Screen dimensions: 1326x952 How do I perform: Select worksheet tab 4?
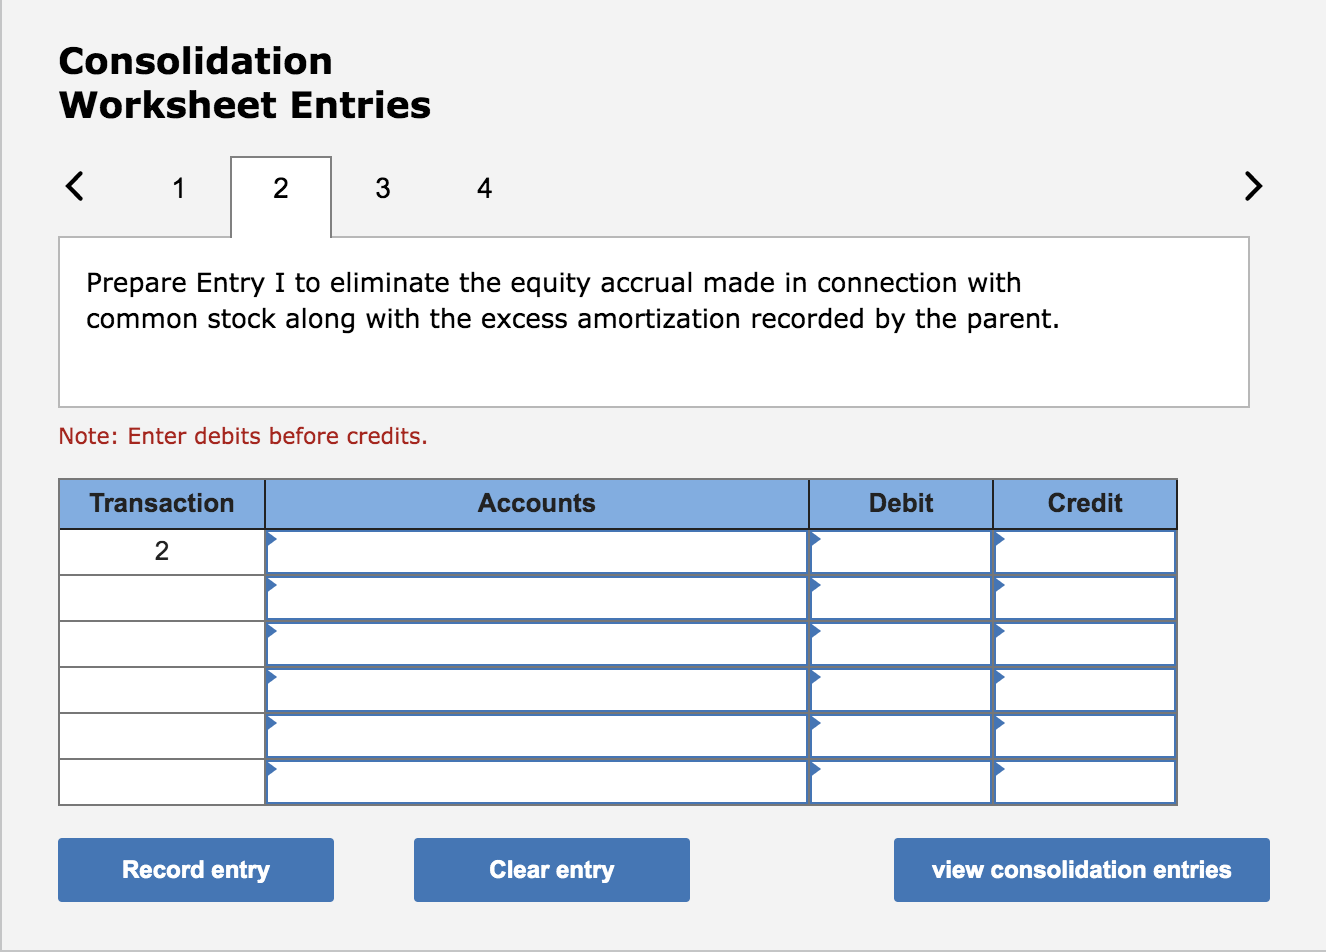(x=485, y=187)
